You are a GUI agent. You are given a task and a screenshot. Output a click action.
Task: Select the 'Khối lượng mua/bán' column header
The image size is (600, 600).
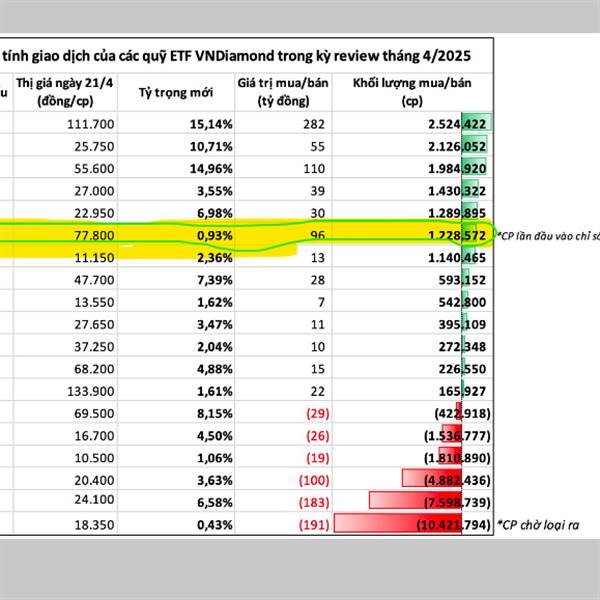click(412, 92)
